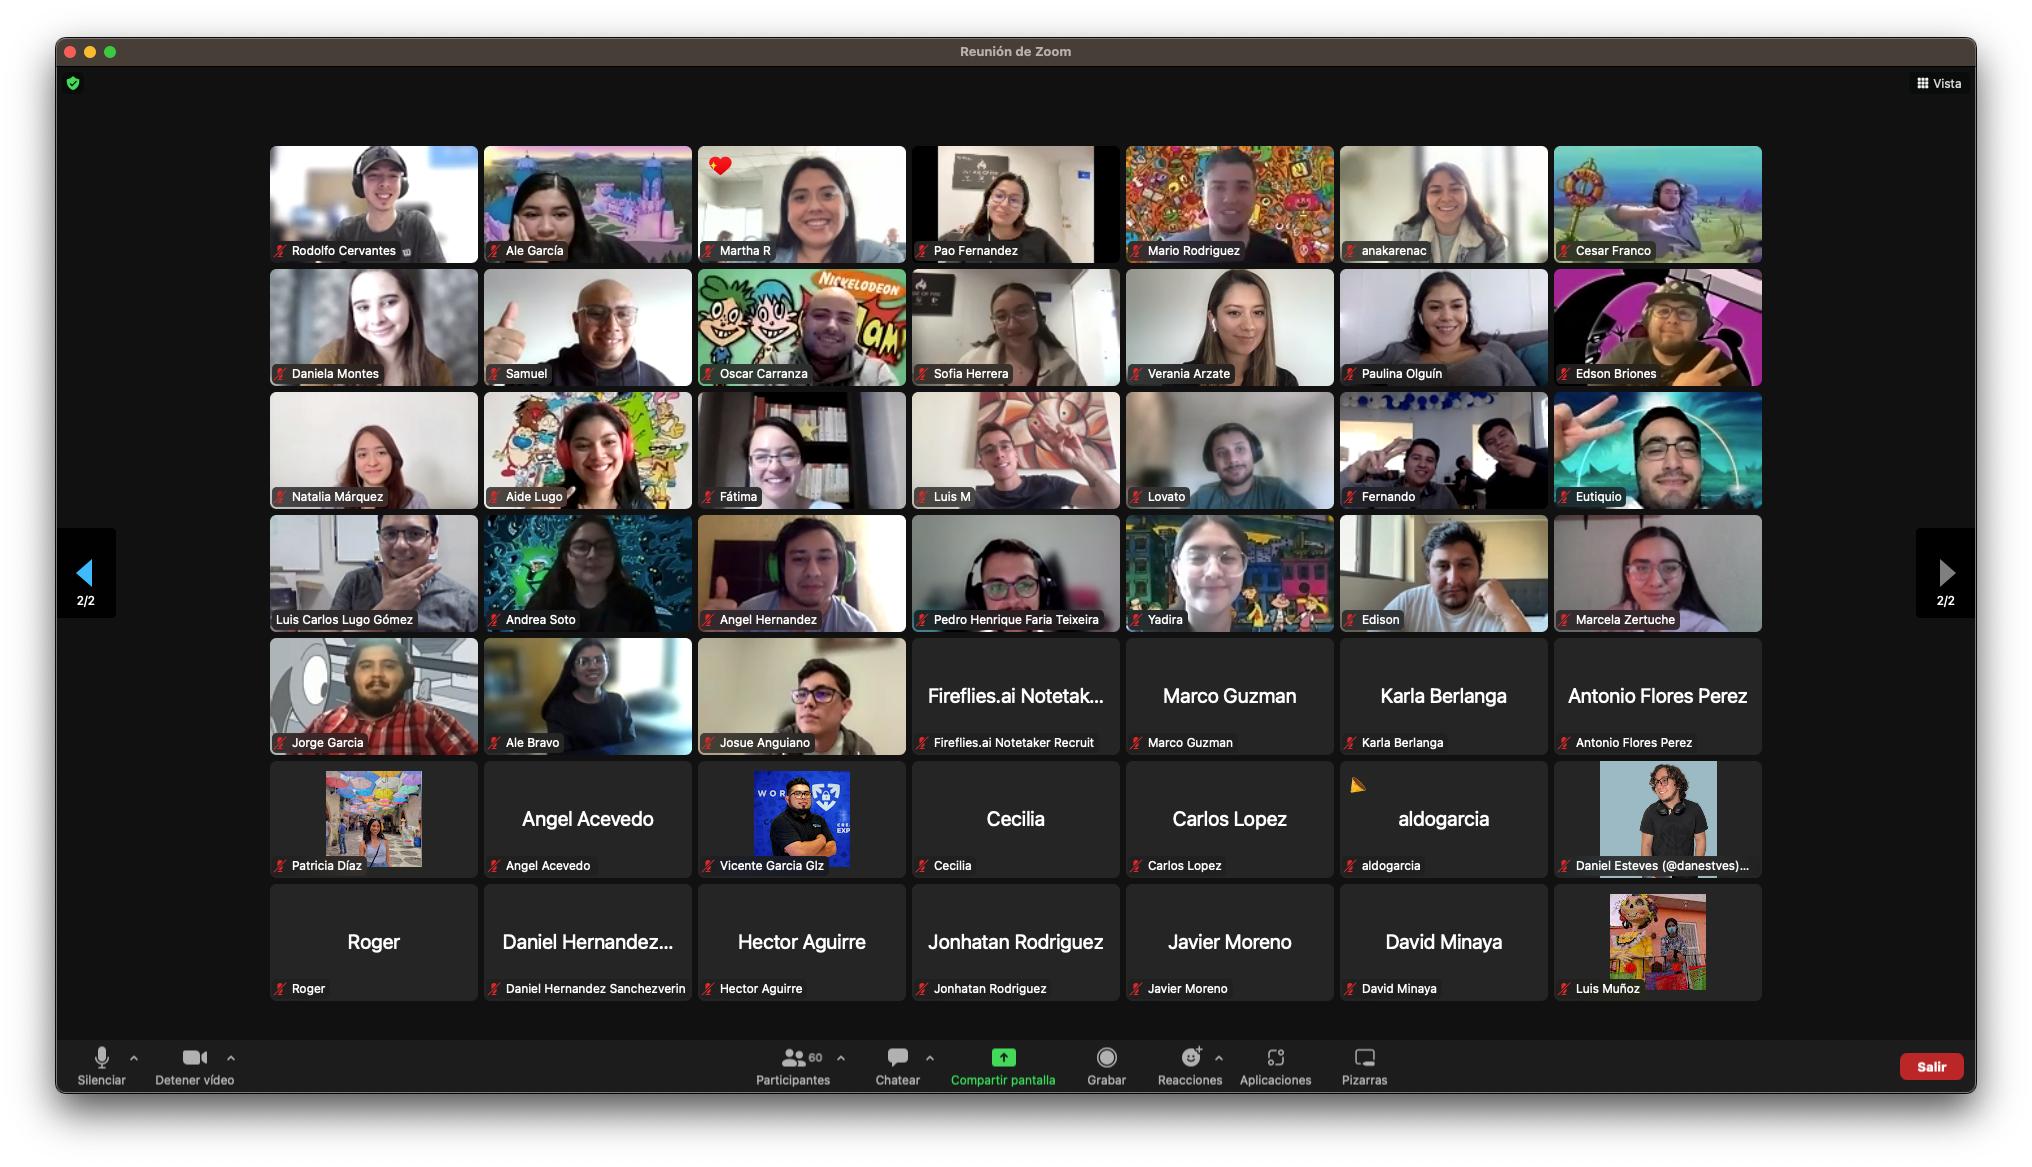2032x1167 pixels.
Task: Click muted mic icon on Cecilia tile
Action: tap(923, 866)
